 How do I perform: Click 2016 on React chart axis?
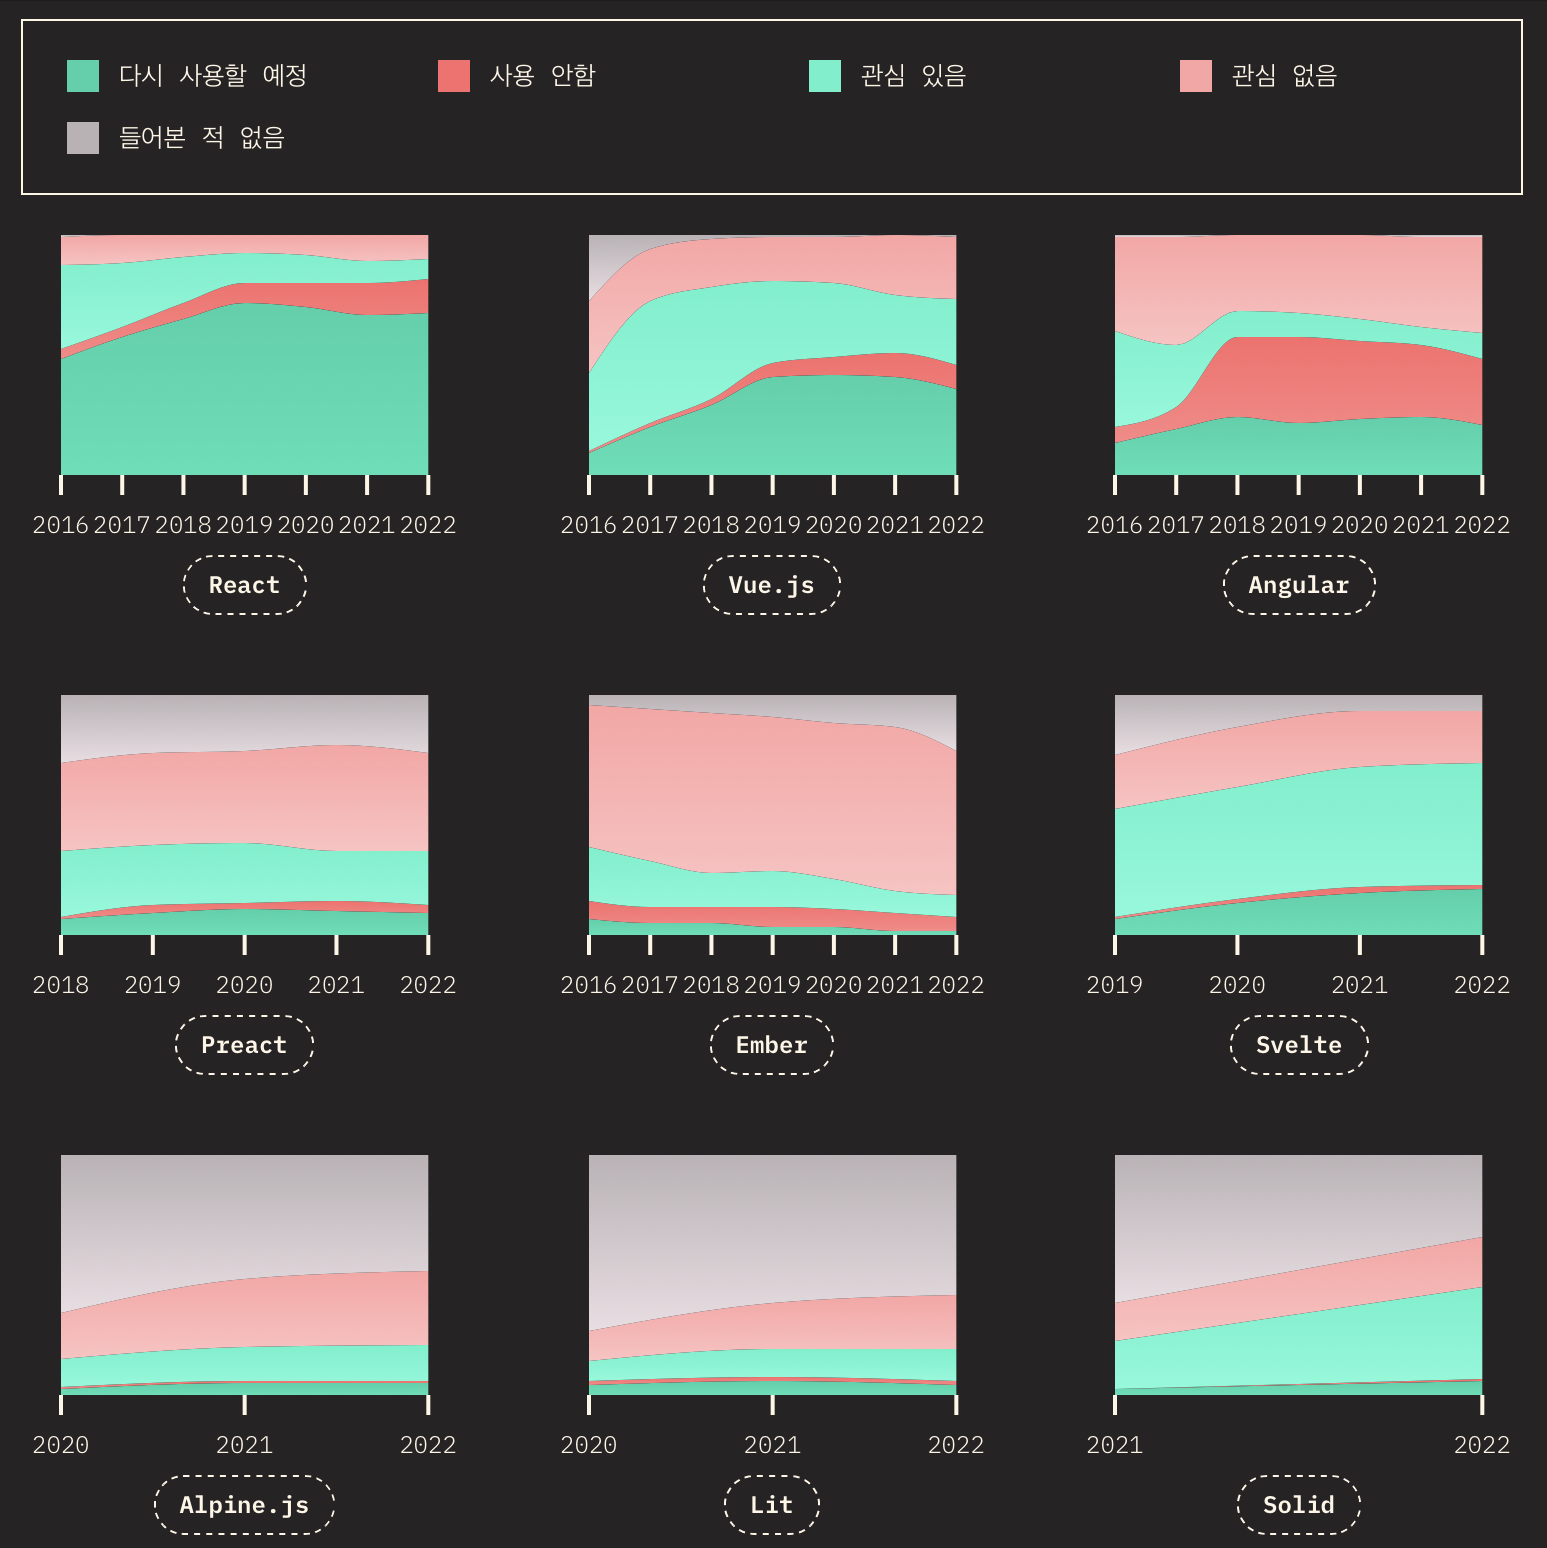click(x=61, y=525)
